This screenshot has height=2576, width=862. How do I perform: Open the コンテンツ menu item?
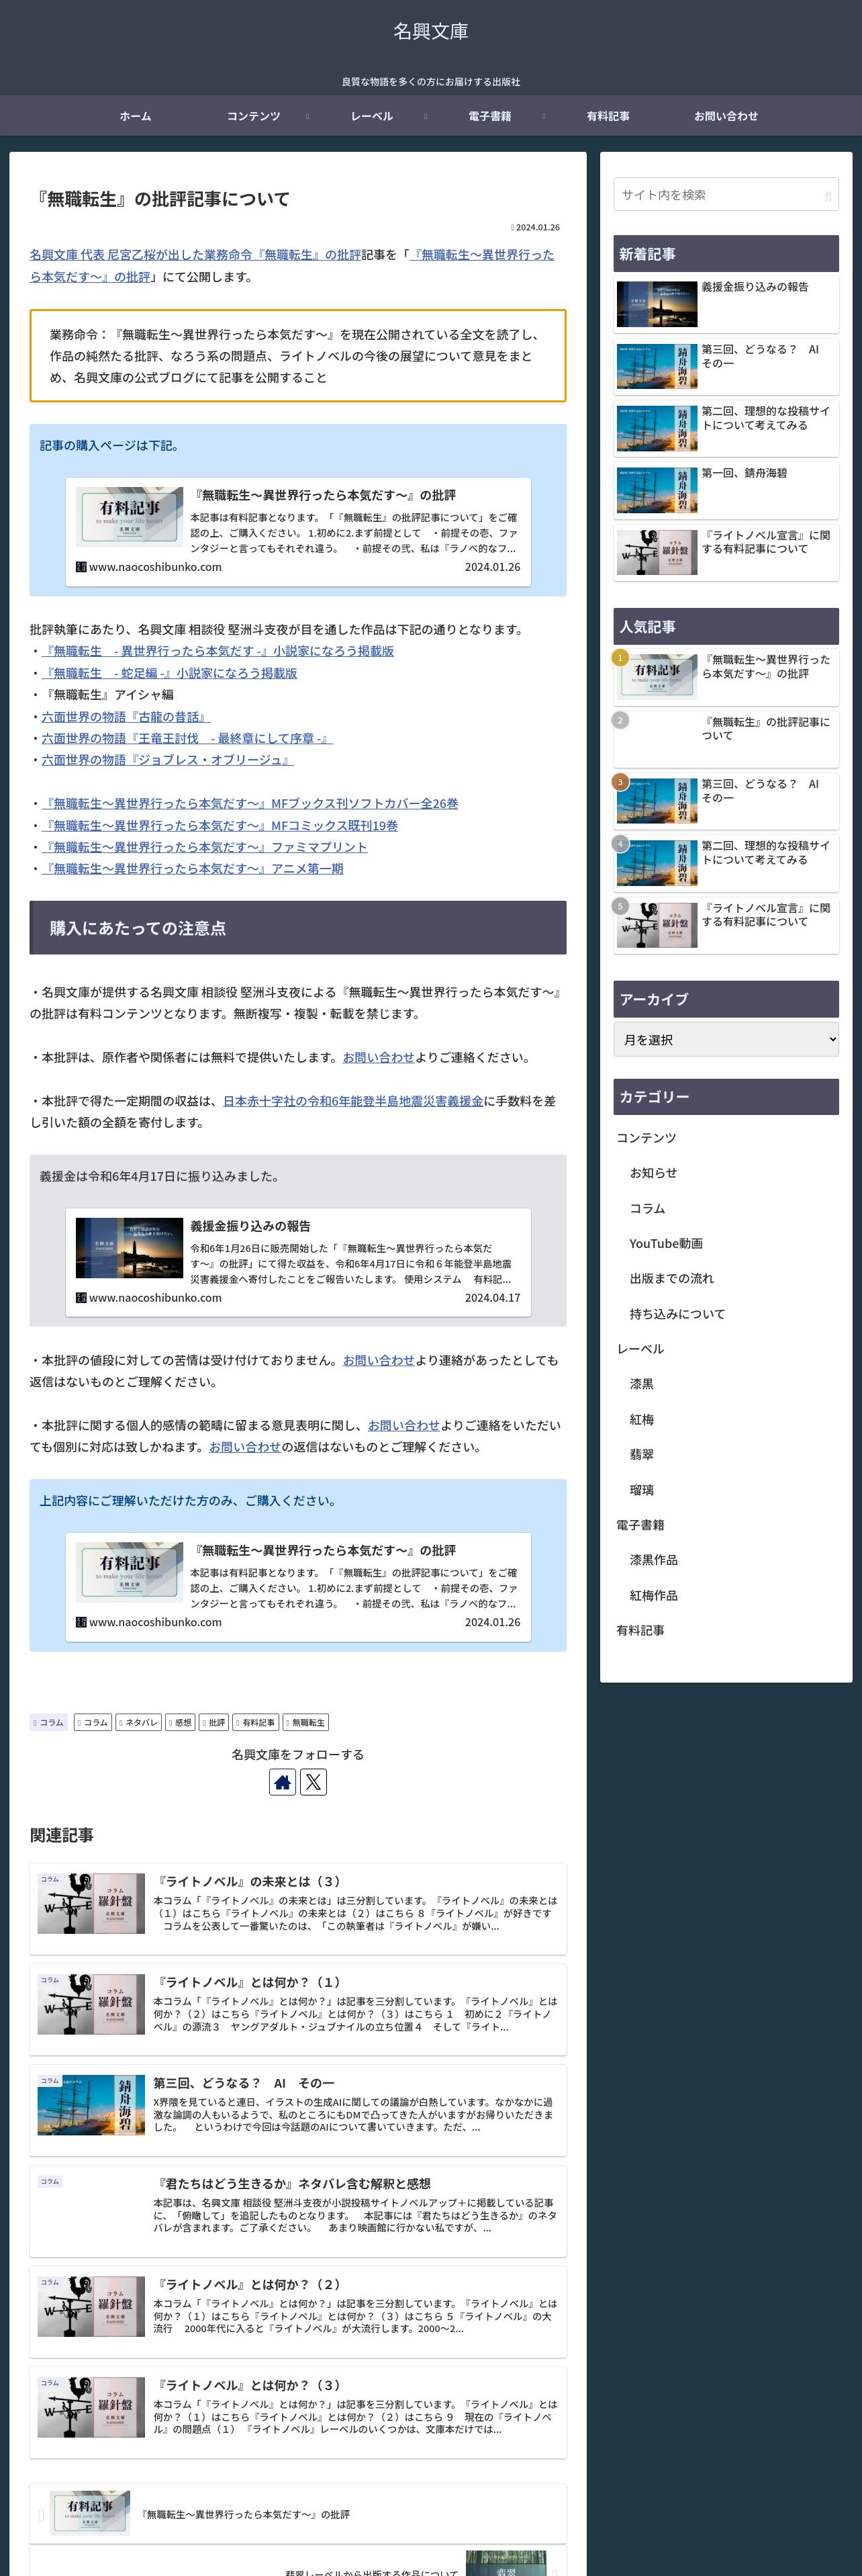[x=253, y=116]
